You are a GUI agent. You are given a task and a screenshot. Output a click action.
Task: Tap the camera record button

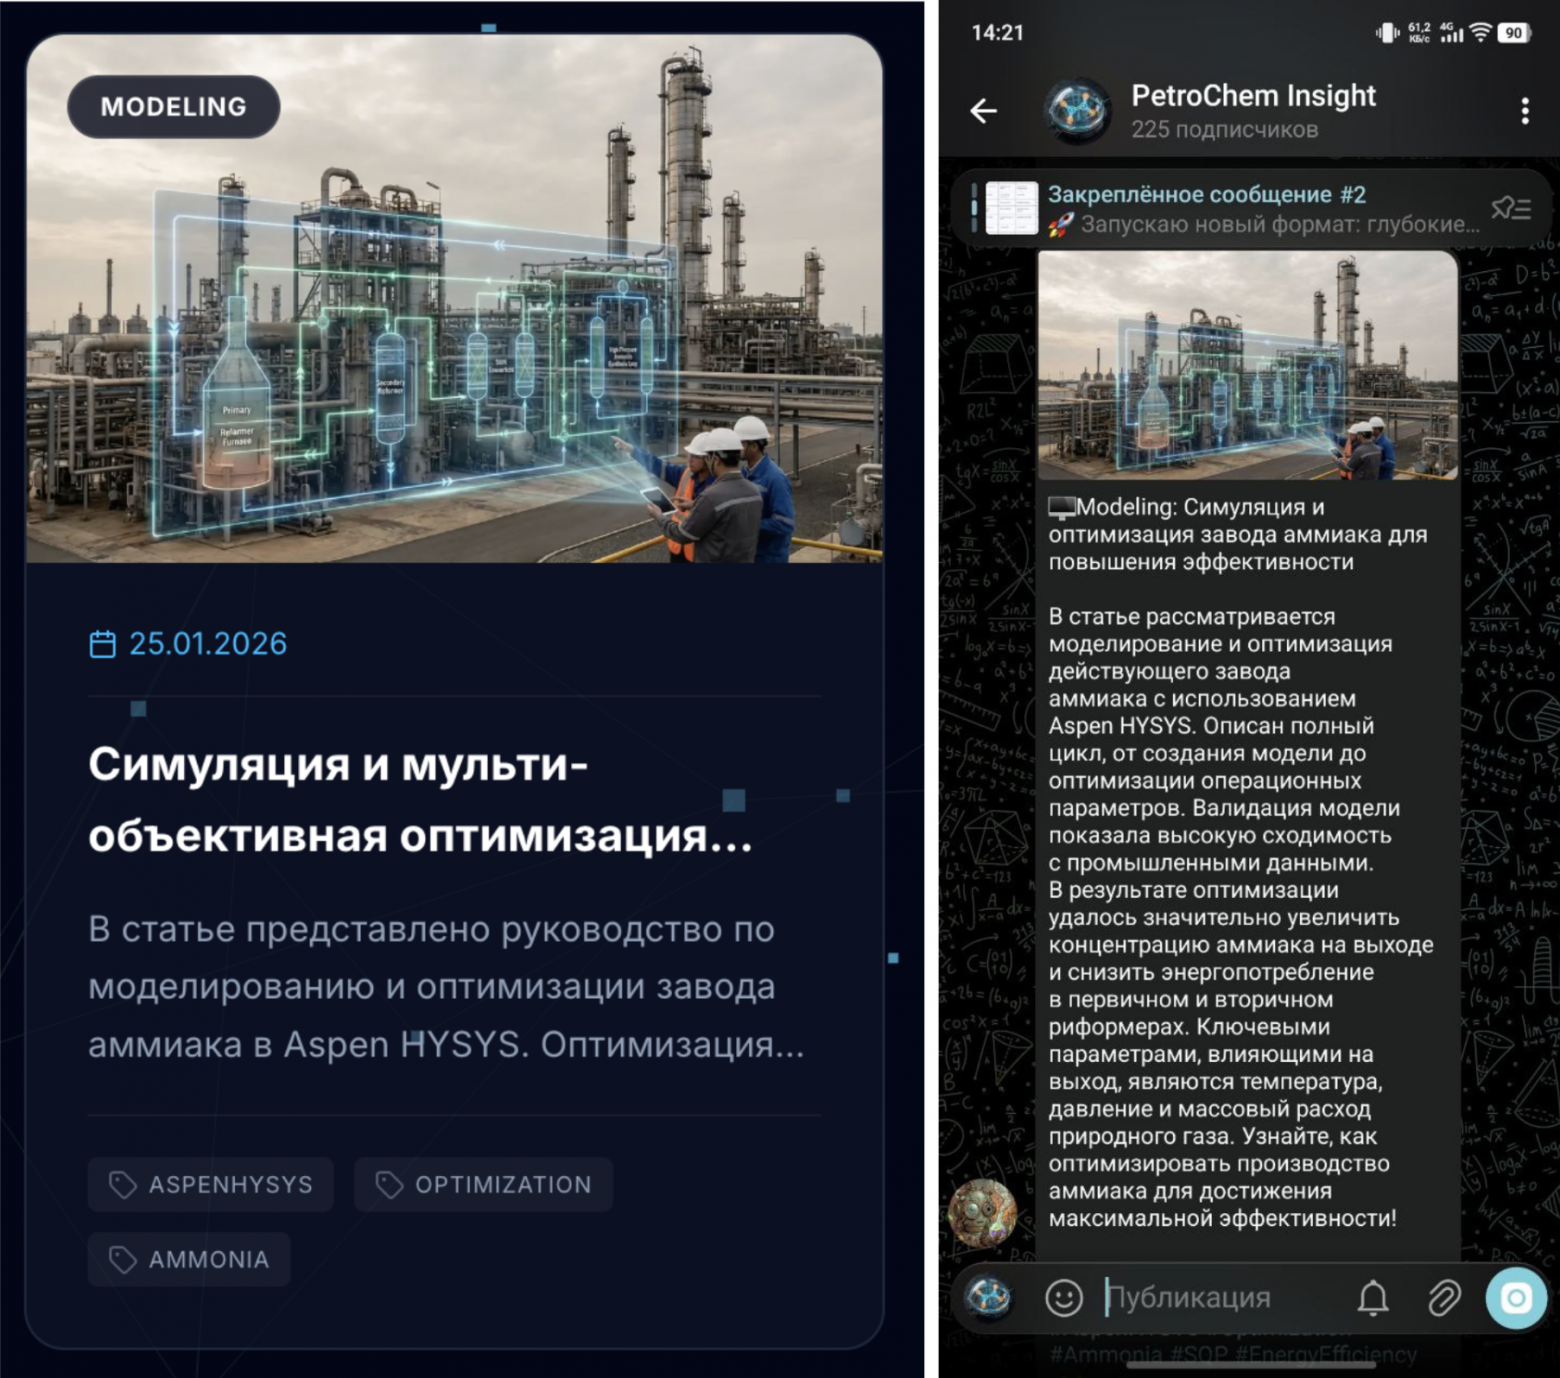click(x=1513, y=1296)
